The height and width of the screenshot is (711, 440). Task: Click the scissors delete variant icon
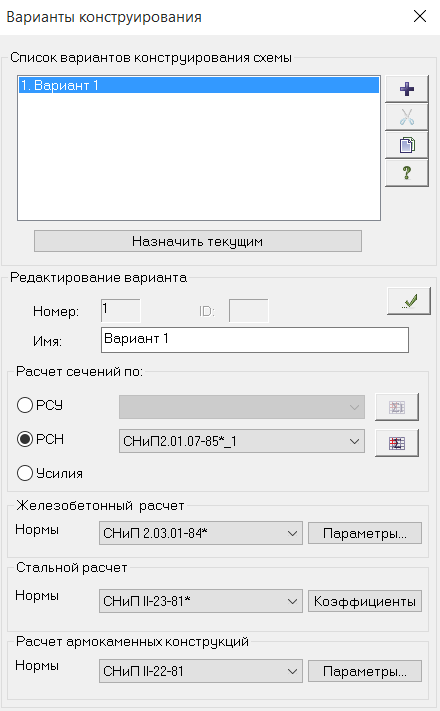(x=406, y=117)
